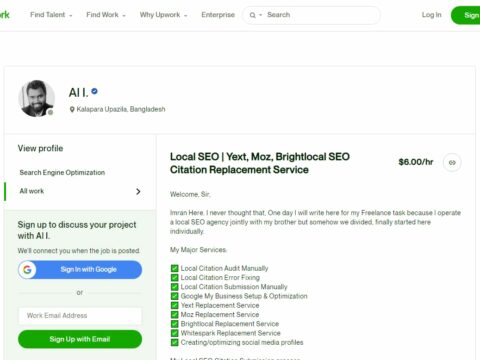
Task: Click the Google logo icon on sign-in button
Action: click(27, 269)
